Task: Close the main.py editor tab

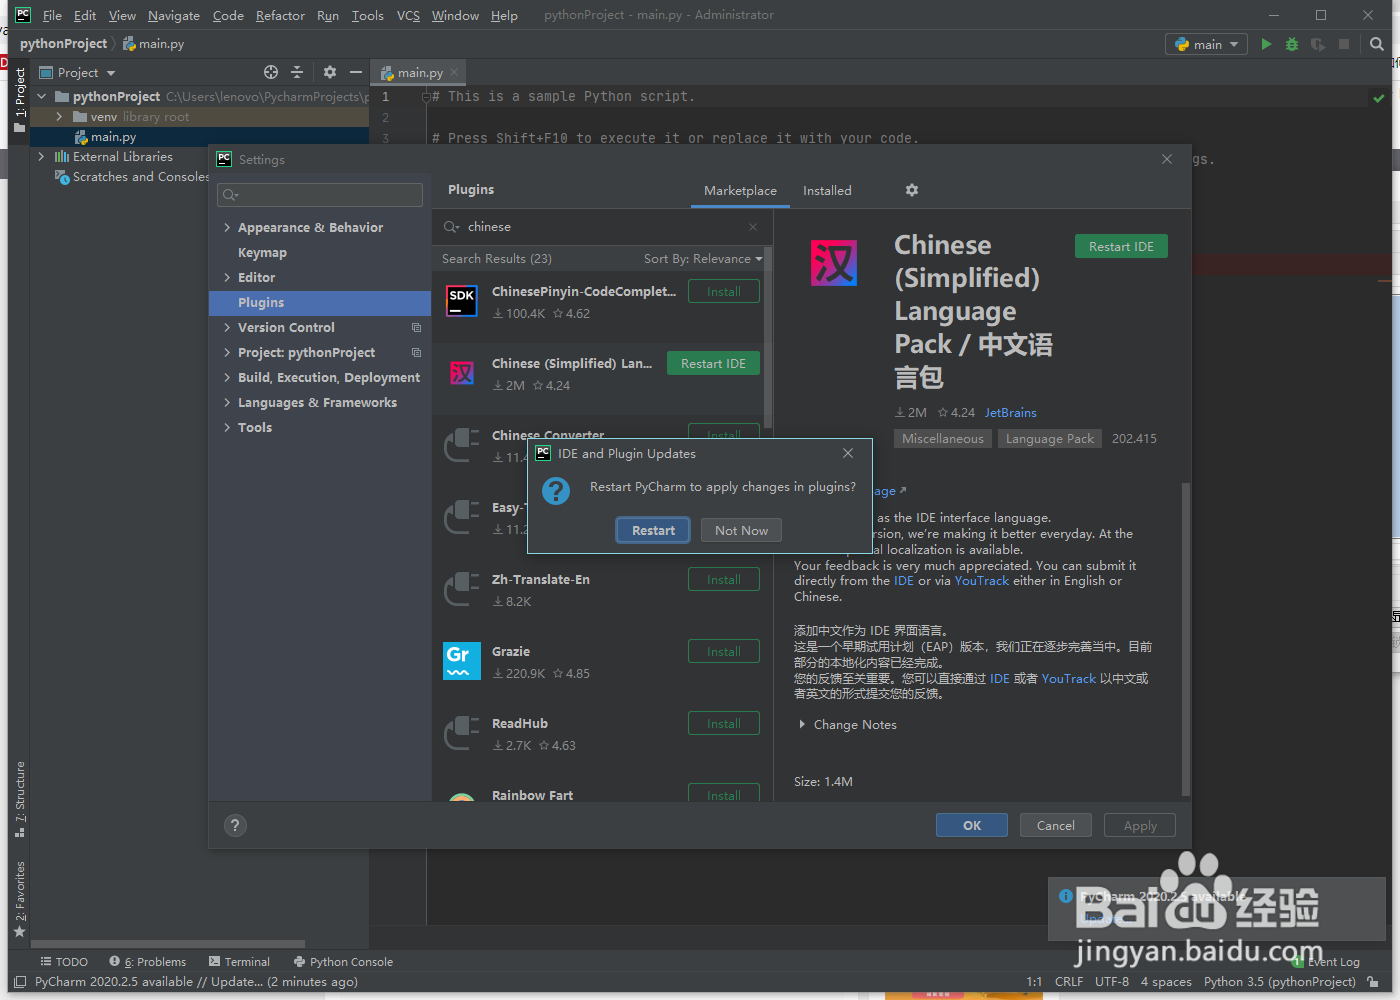Action: (x=454, y=72)
